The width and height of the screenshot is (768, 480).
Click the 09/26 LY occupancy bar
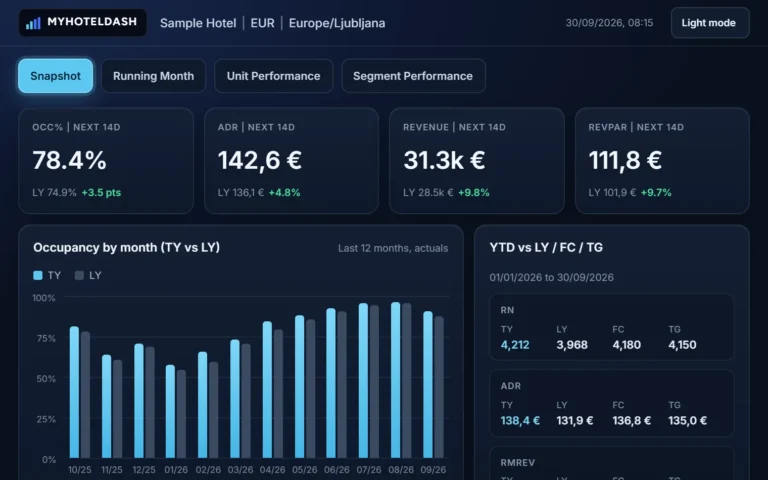(x=439, y=387)
